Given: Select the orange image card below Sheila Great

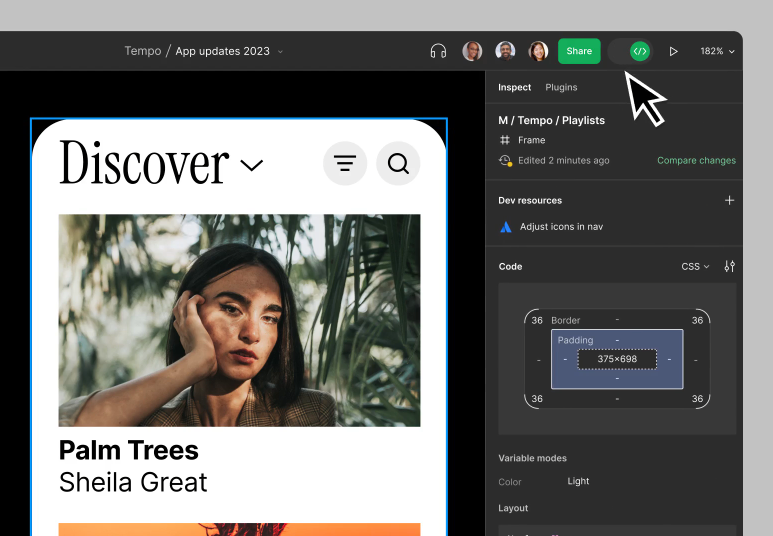Looking at the screenshot, I should tap(240, 530).
